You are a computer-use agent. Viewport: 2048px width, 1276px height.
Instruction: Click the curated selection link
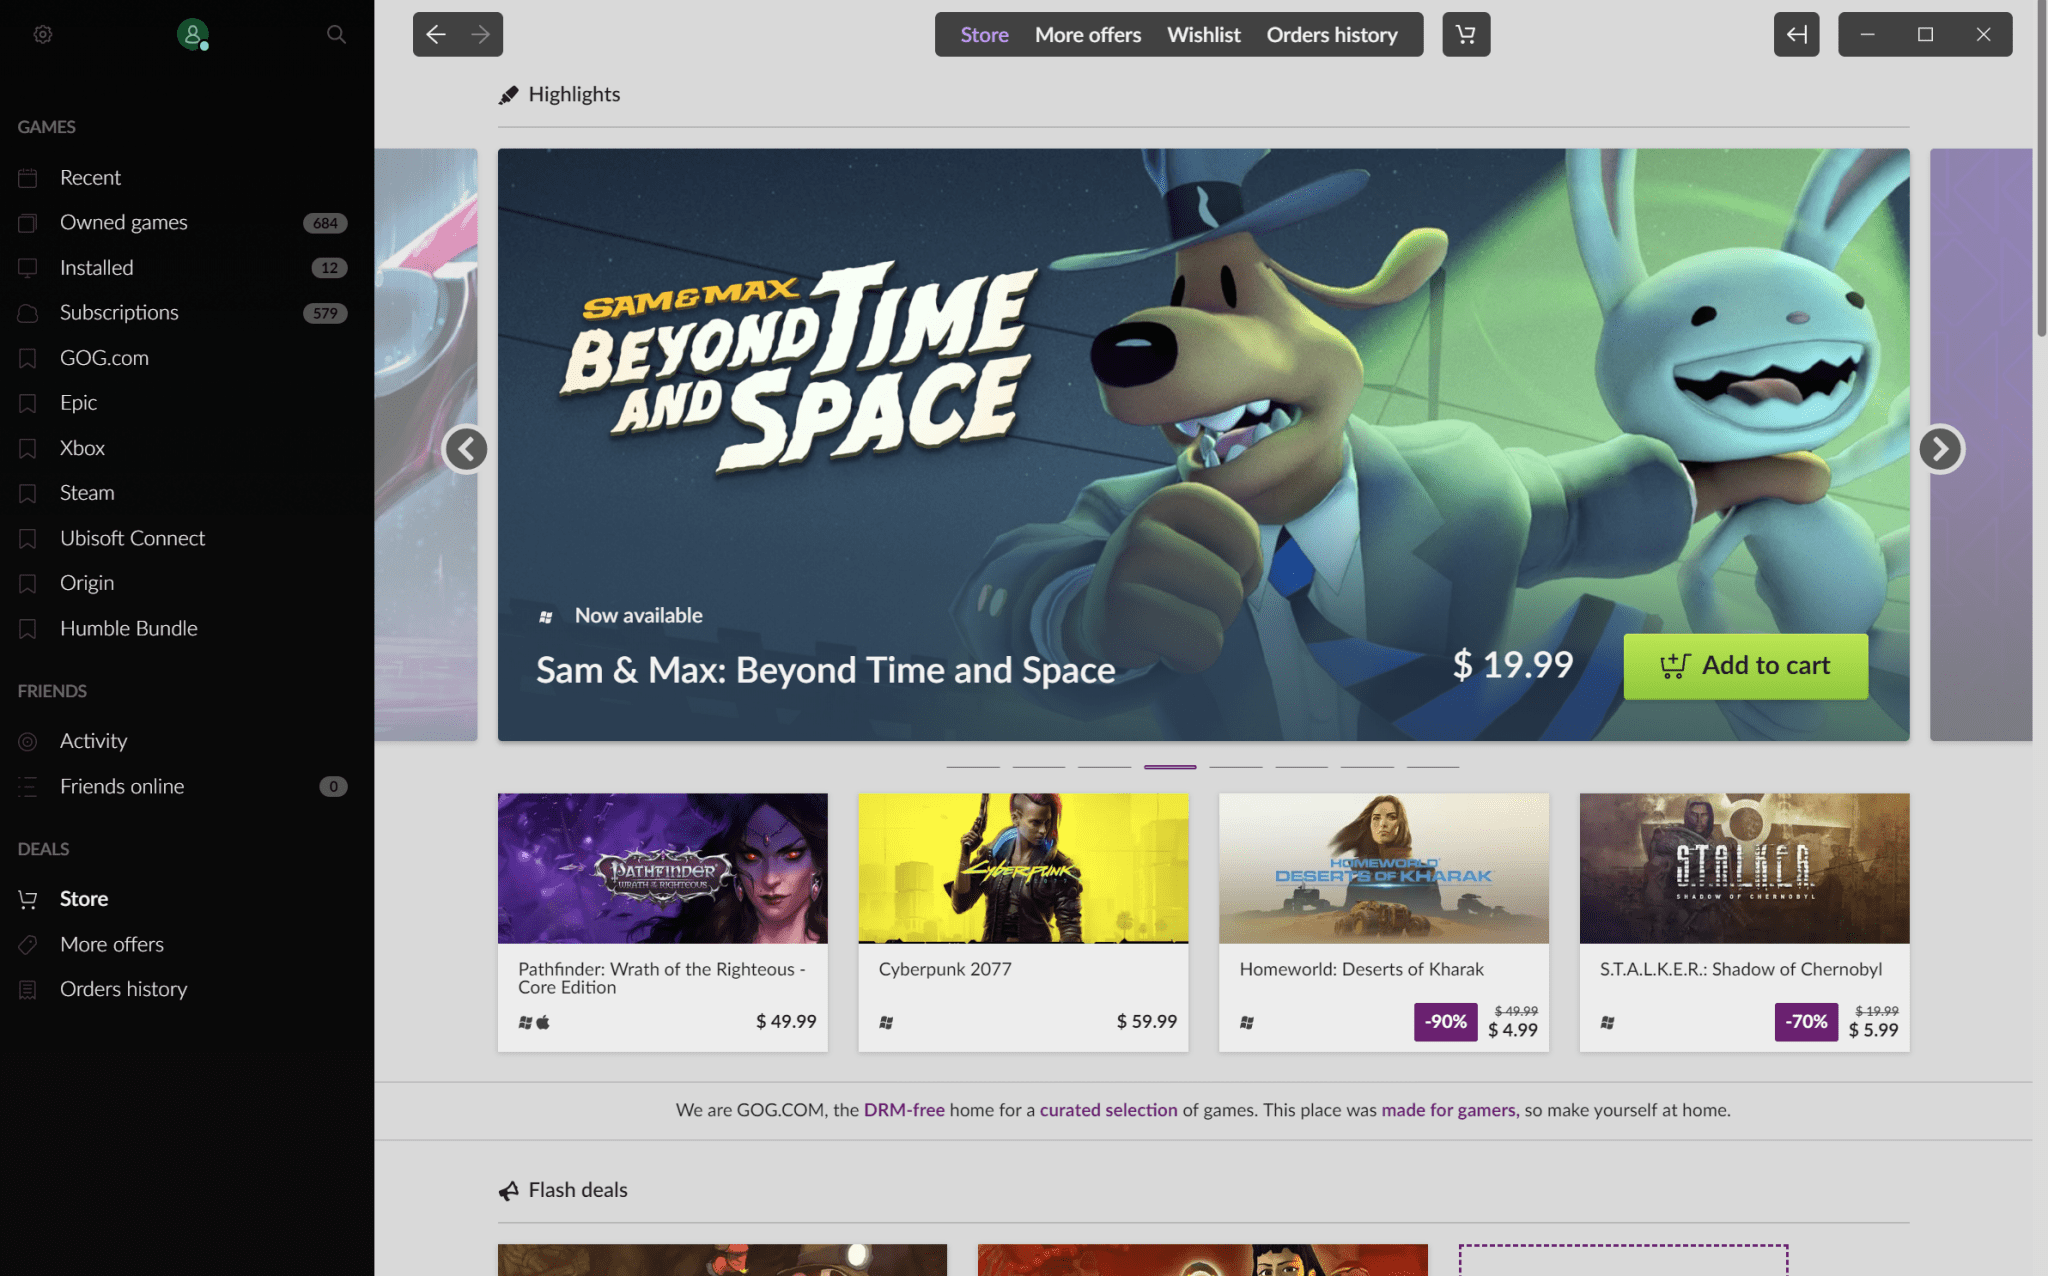1108,1110
